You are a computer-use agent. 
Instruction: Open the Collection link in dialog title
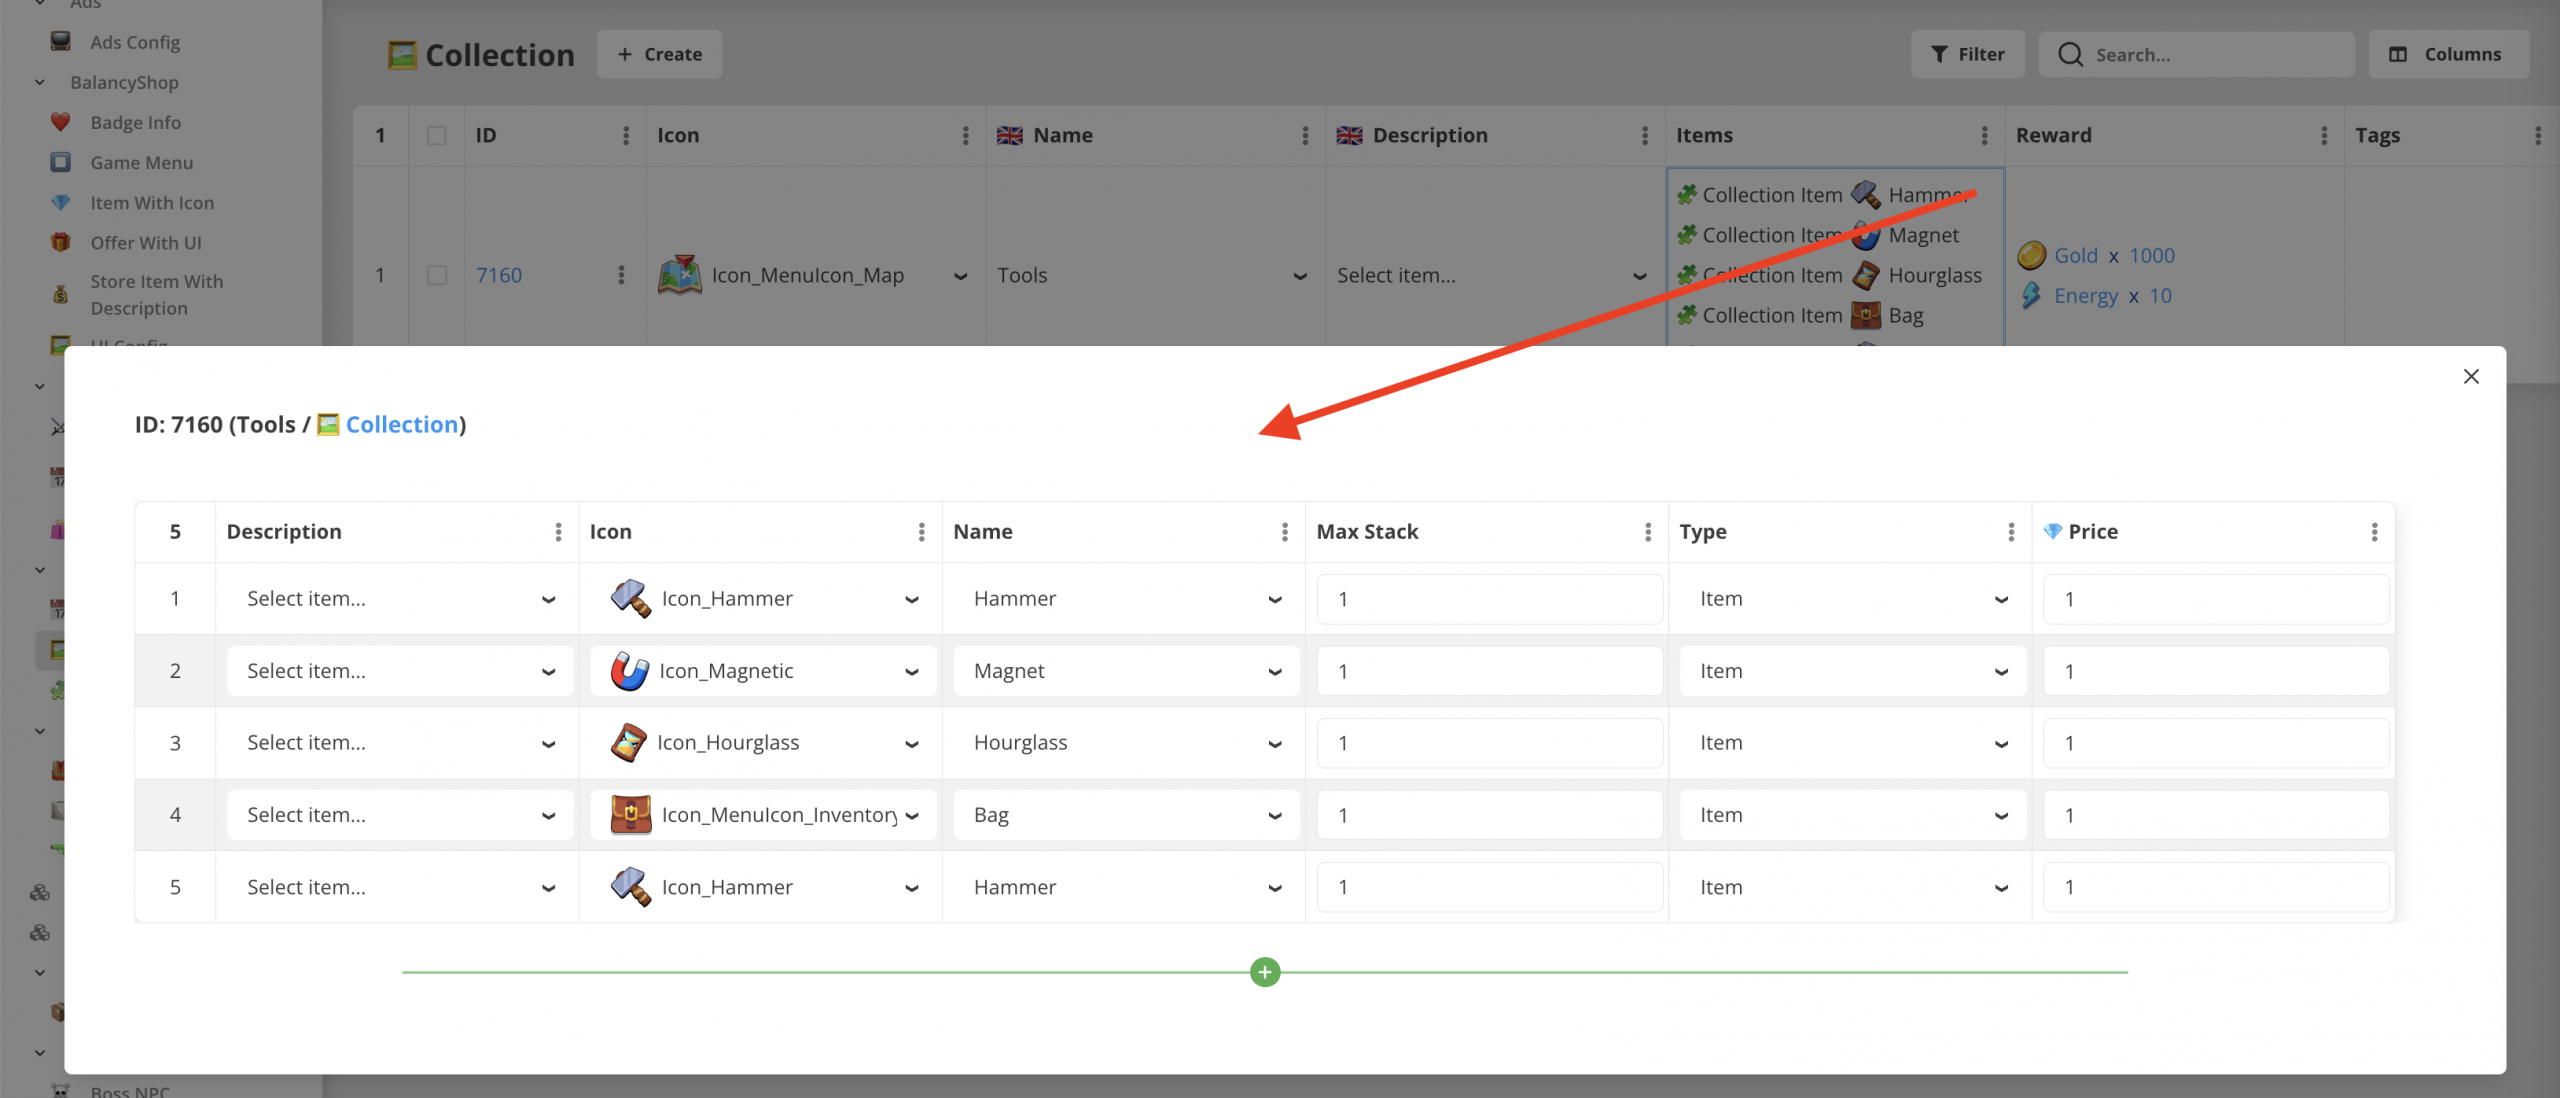[x=401, y=424]
